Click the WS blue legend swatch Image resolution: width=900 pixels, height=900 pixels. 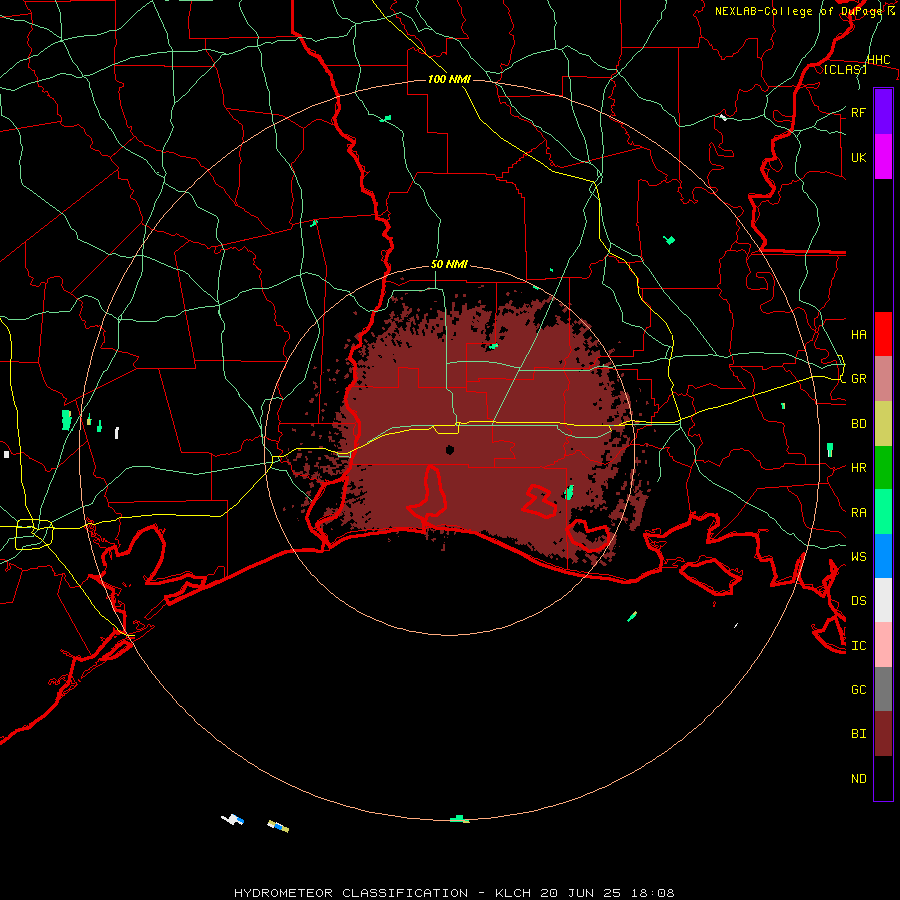(x=883, y=556)
